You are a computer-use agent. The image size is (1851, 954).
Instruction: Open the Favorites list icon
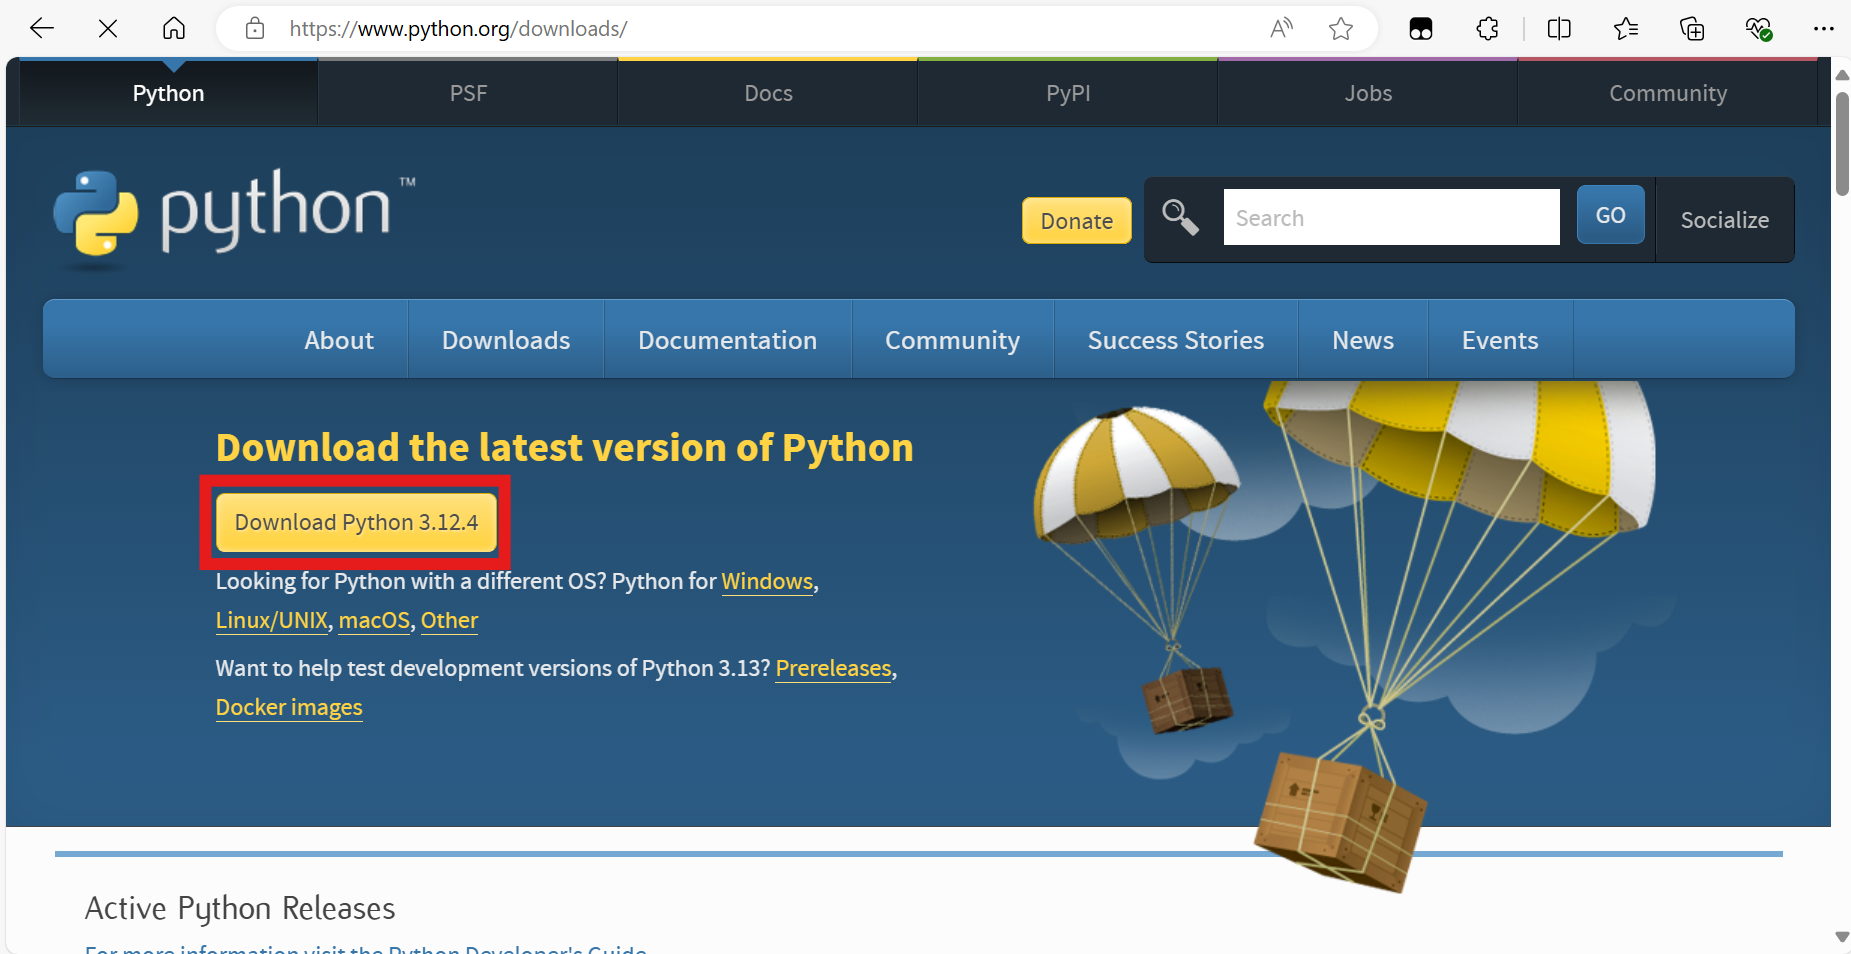coord(1626,29)
